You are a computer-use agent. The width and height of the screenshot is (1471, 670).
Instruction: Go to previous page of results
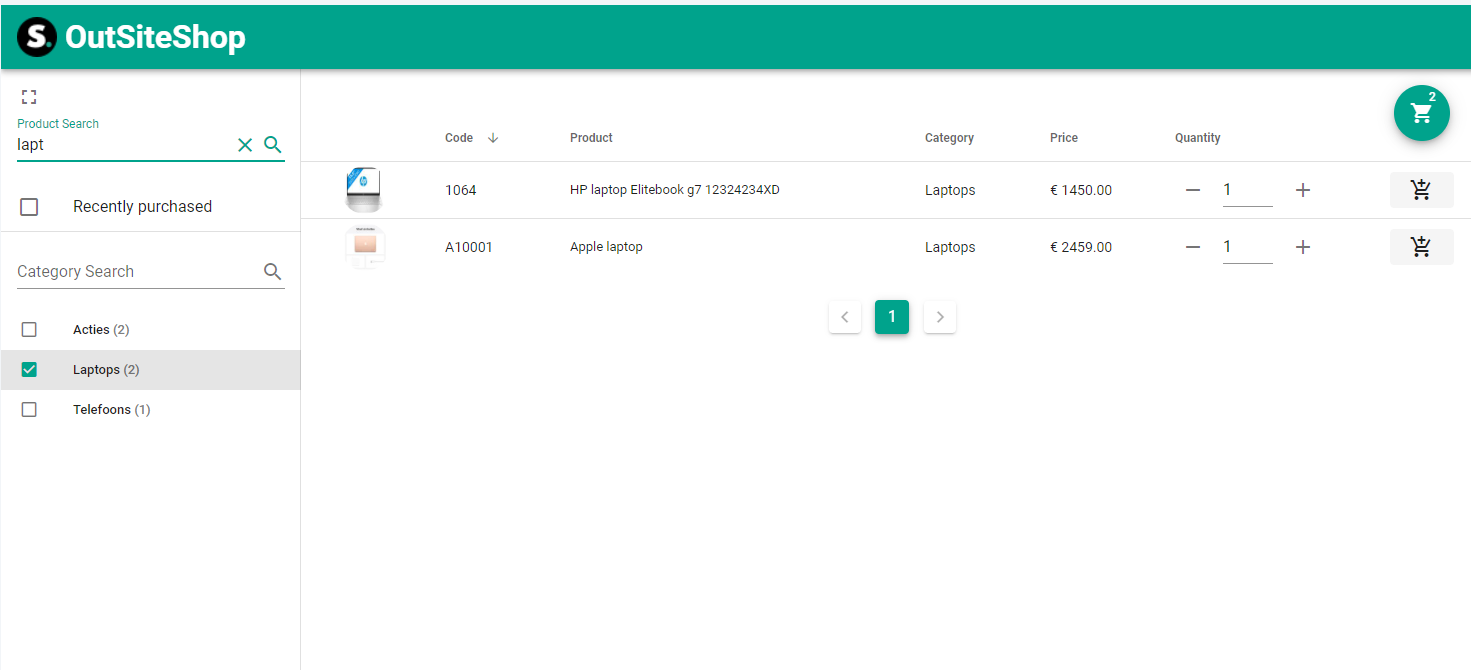pyautogui.click(x=845, y=317)
